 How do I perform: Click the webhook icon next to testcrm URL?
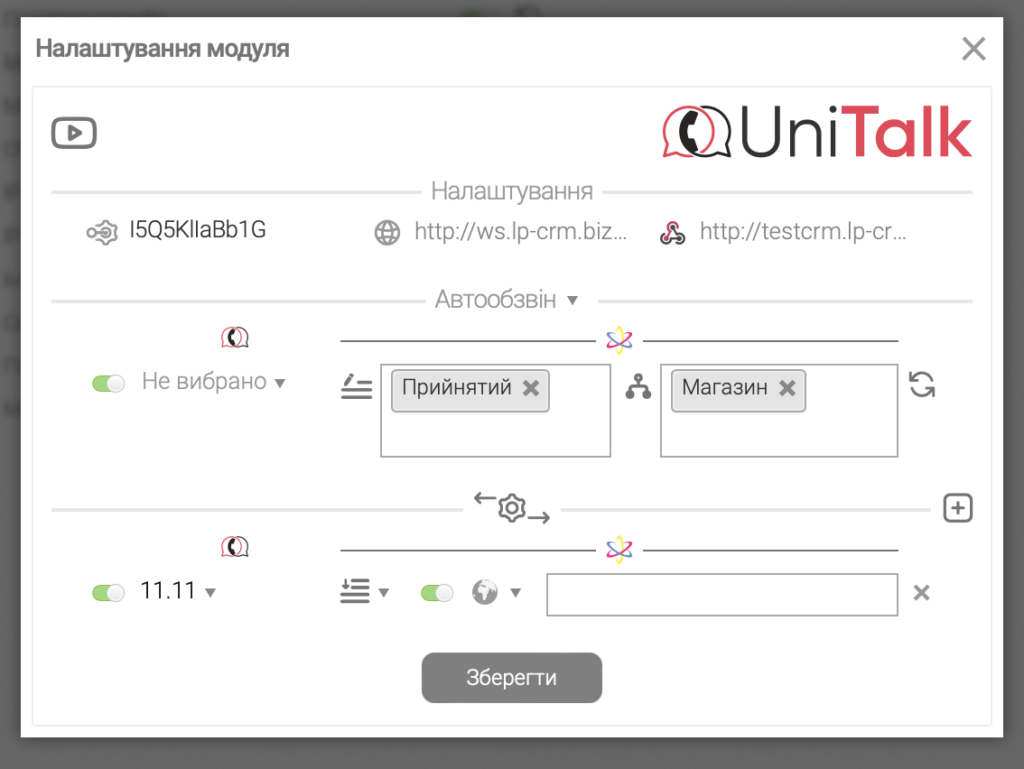pos(672,233)
